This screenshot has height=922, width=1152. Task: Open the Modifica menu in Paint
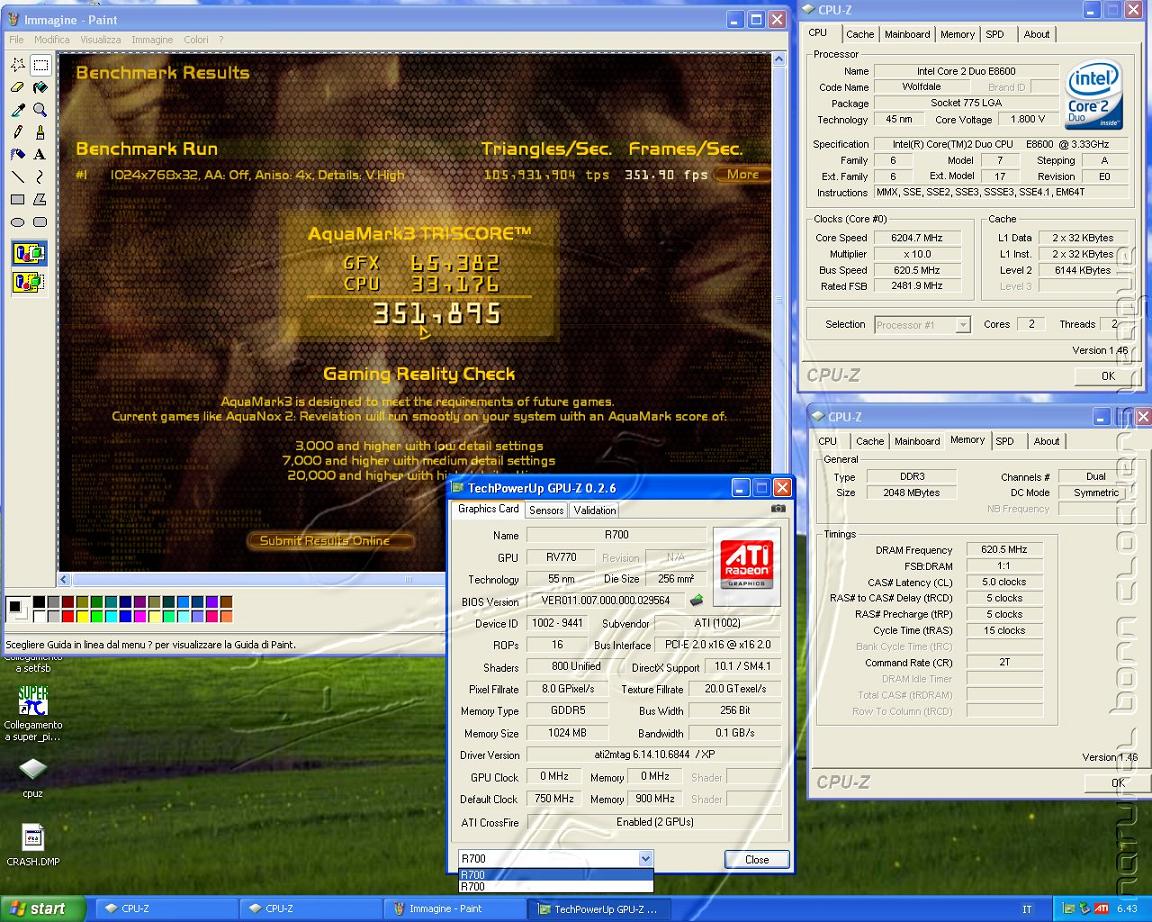pos(51,40)
